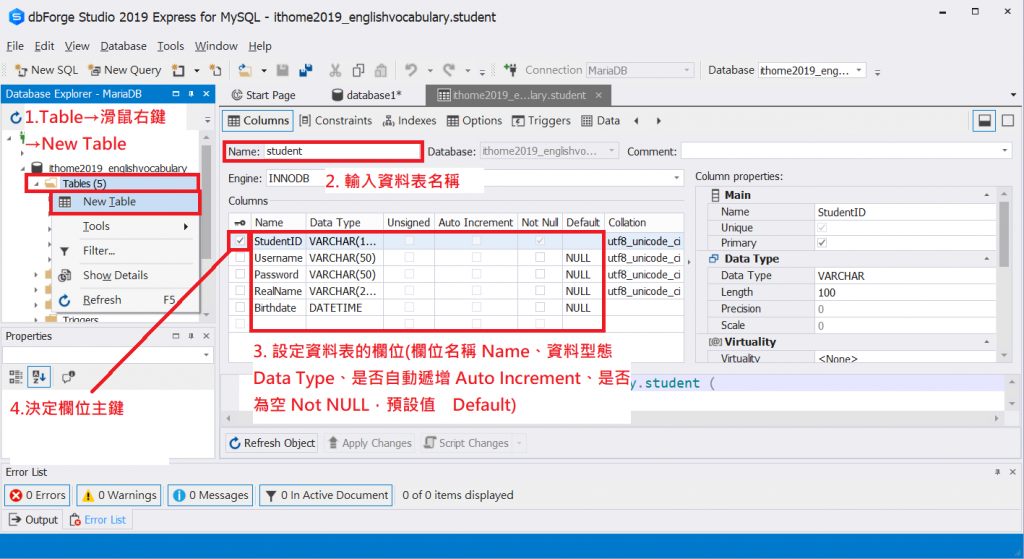Switch to the Indexes tab
This screenshot has width=1024, height=559.
[x=409, y=121]
